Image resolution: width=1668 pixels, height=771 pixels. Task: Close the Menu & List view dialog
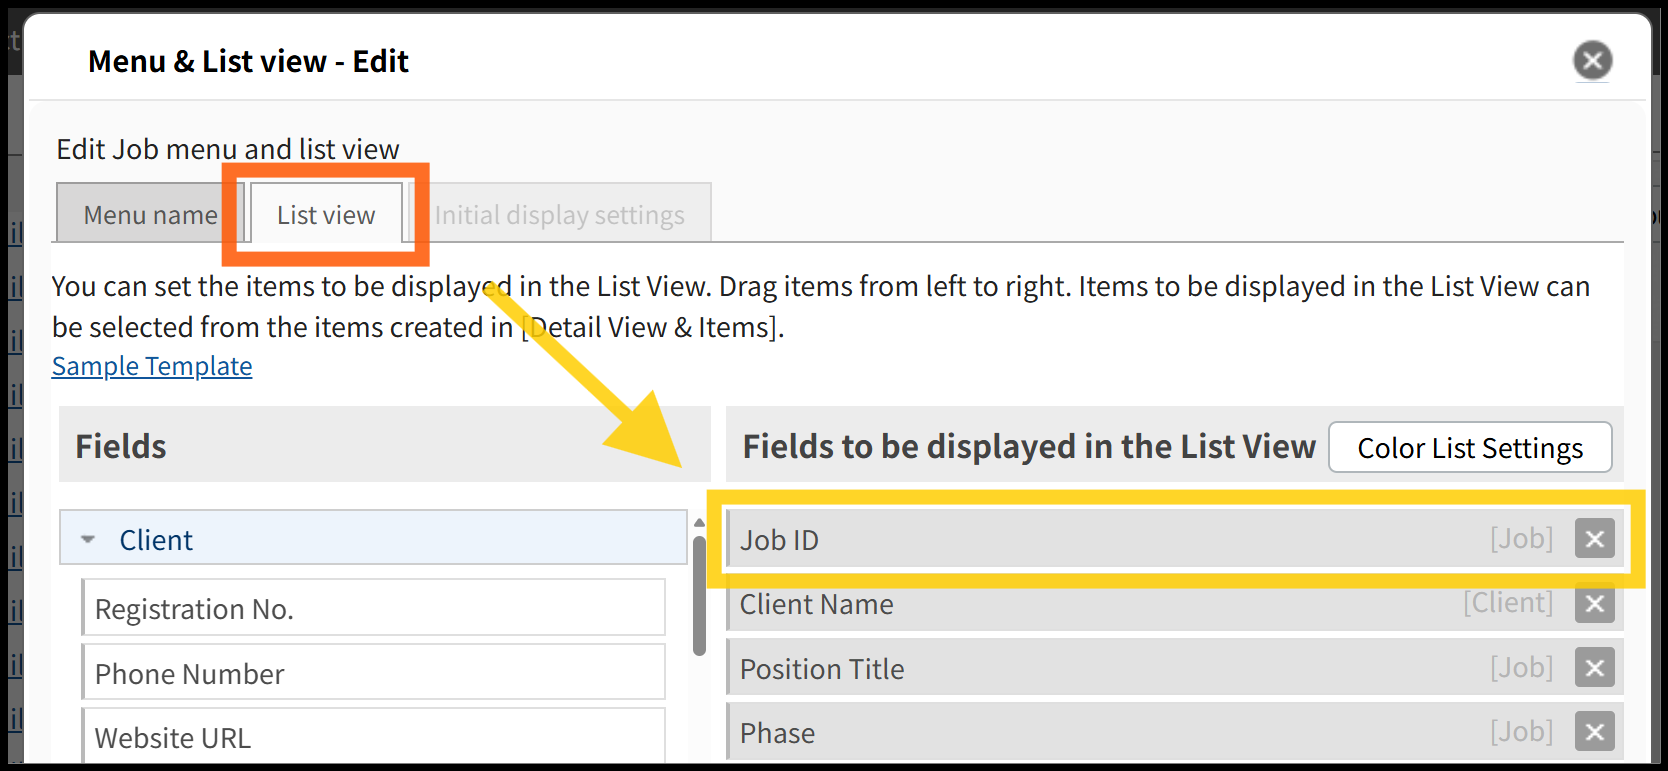[x=1593, y=61]
